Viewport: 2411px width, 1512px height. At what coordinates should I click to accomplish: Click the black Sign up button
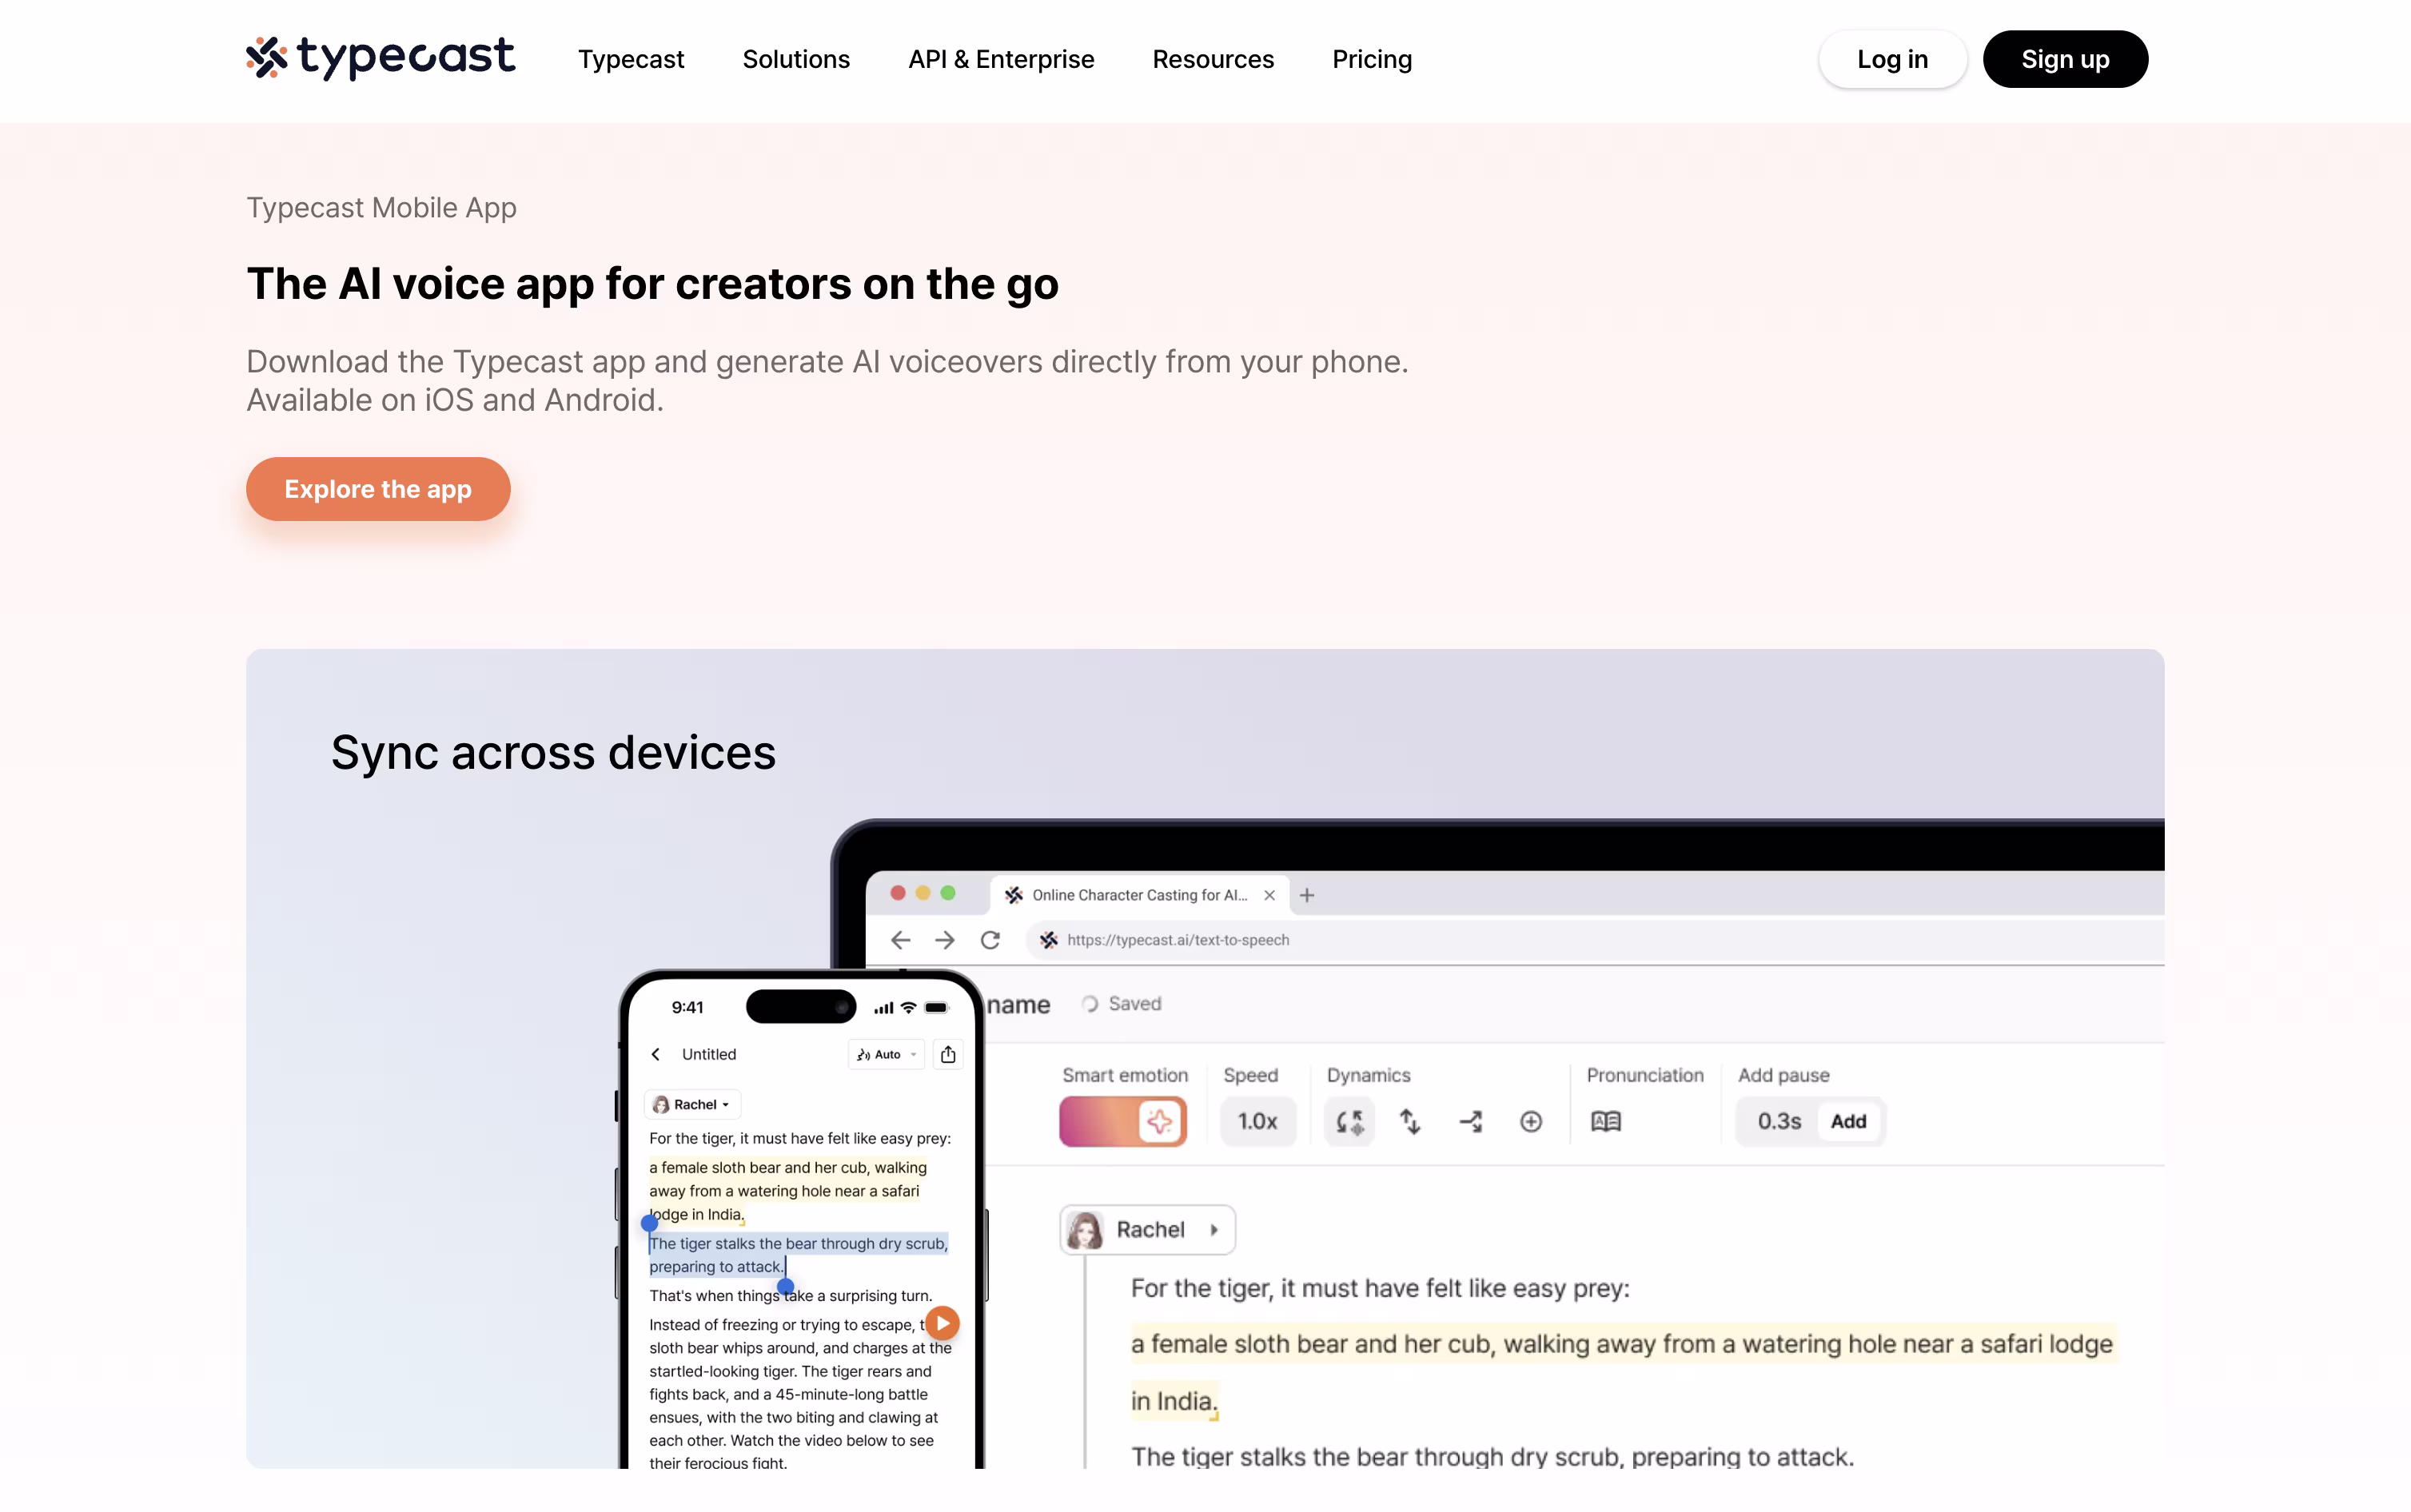pyautogui.click(x=2065, y=59)
